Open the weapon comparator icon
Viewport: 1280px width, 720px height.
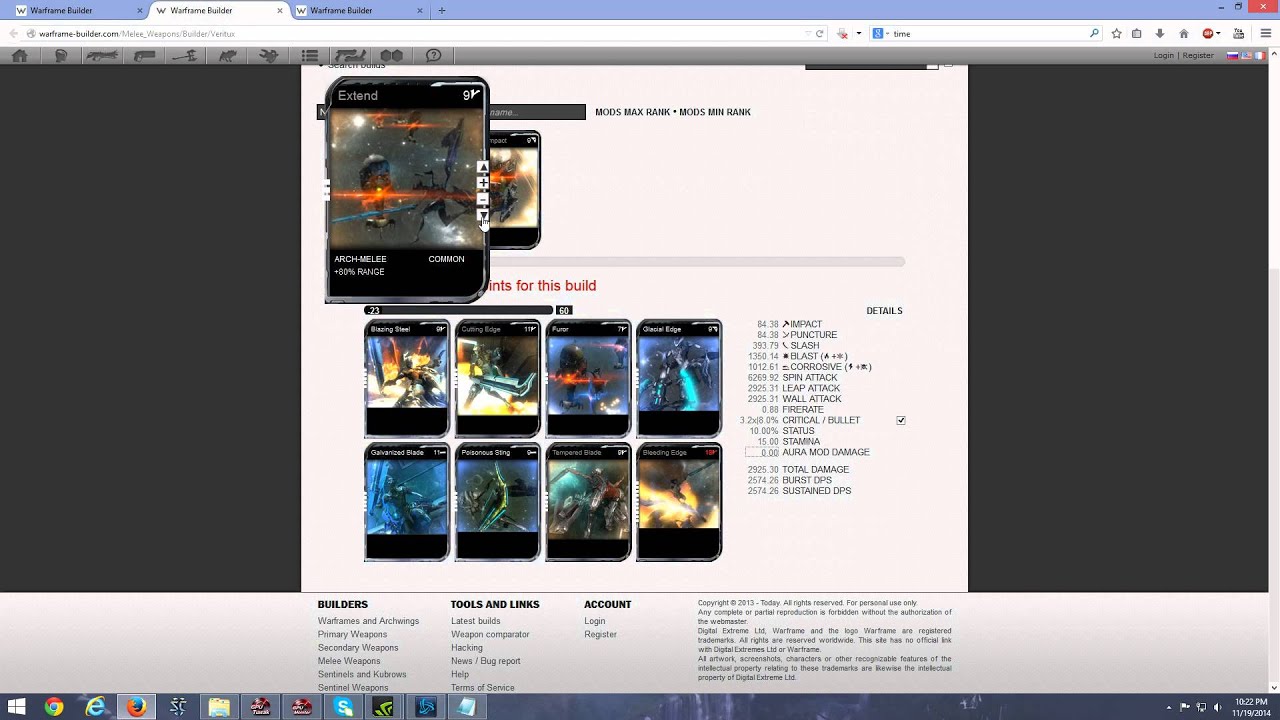coord(351,56)
